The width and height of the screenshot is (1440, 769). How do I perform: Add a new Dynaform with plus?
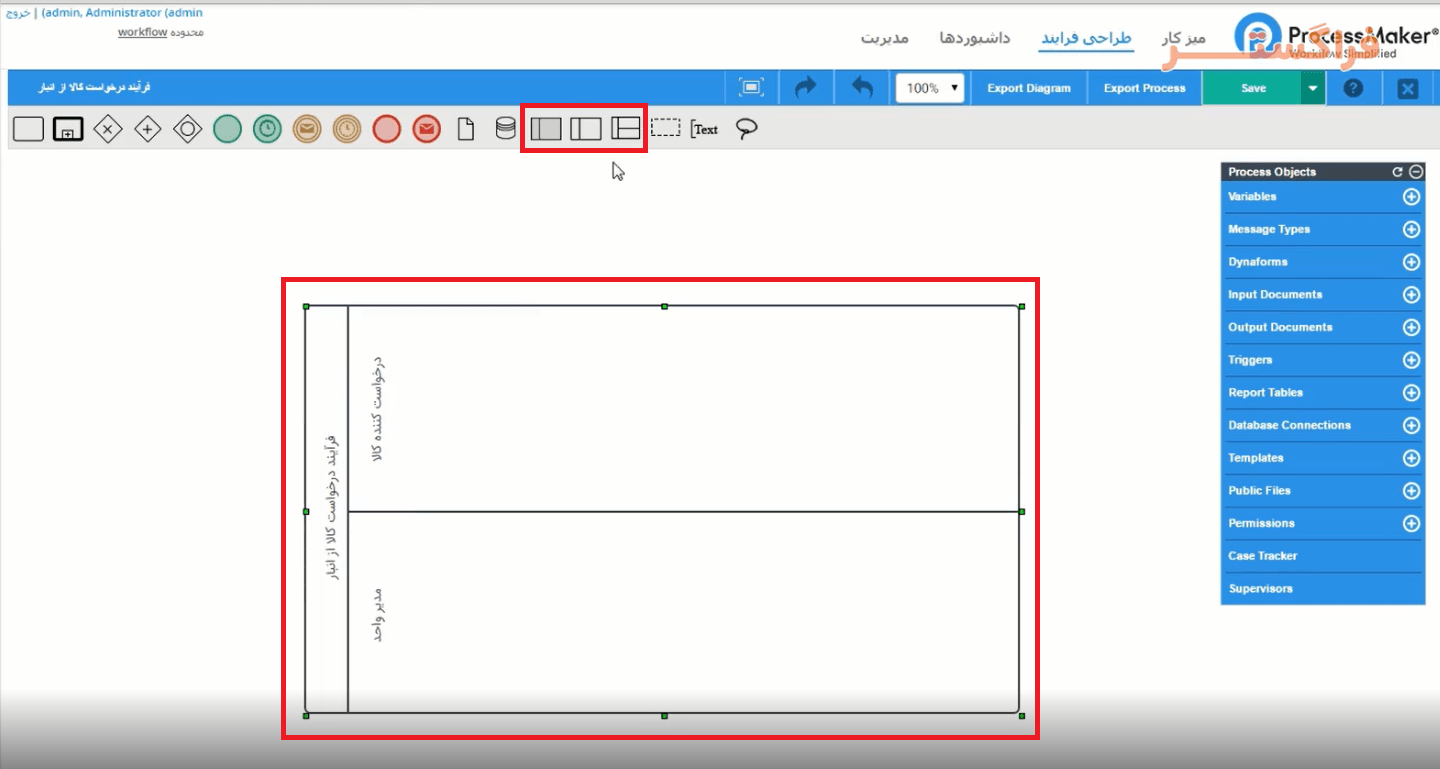[x=1411, y=262]
